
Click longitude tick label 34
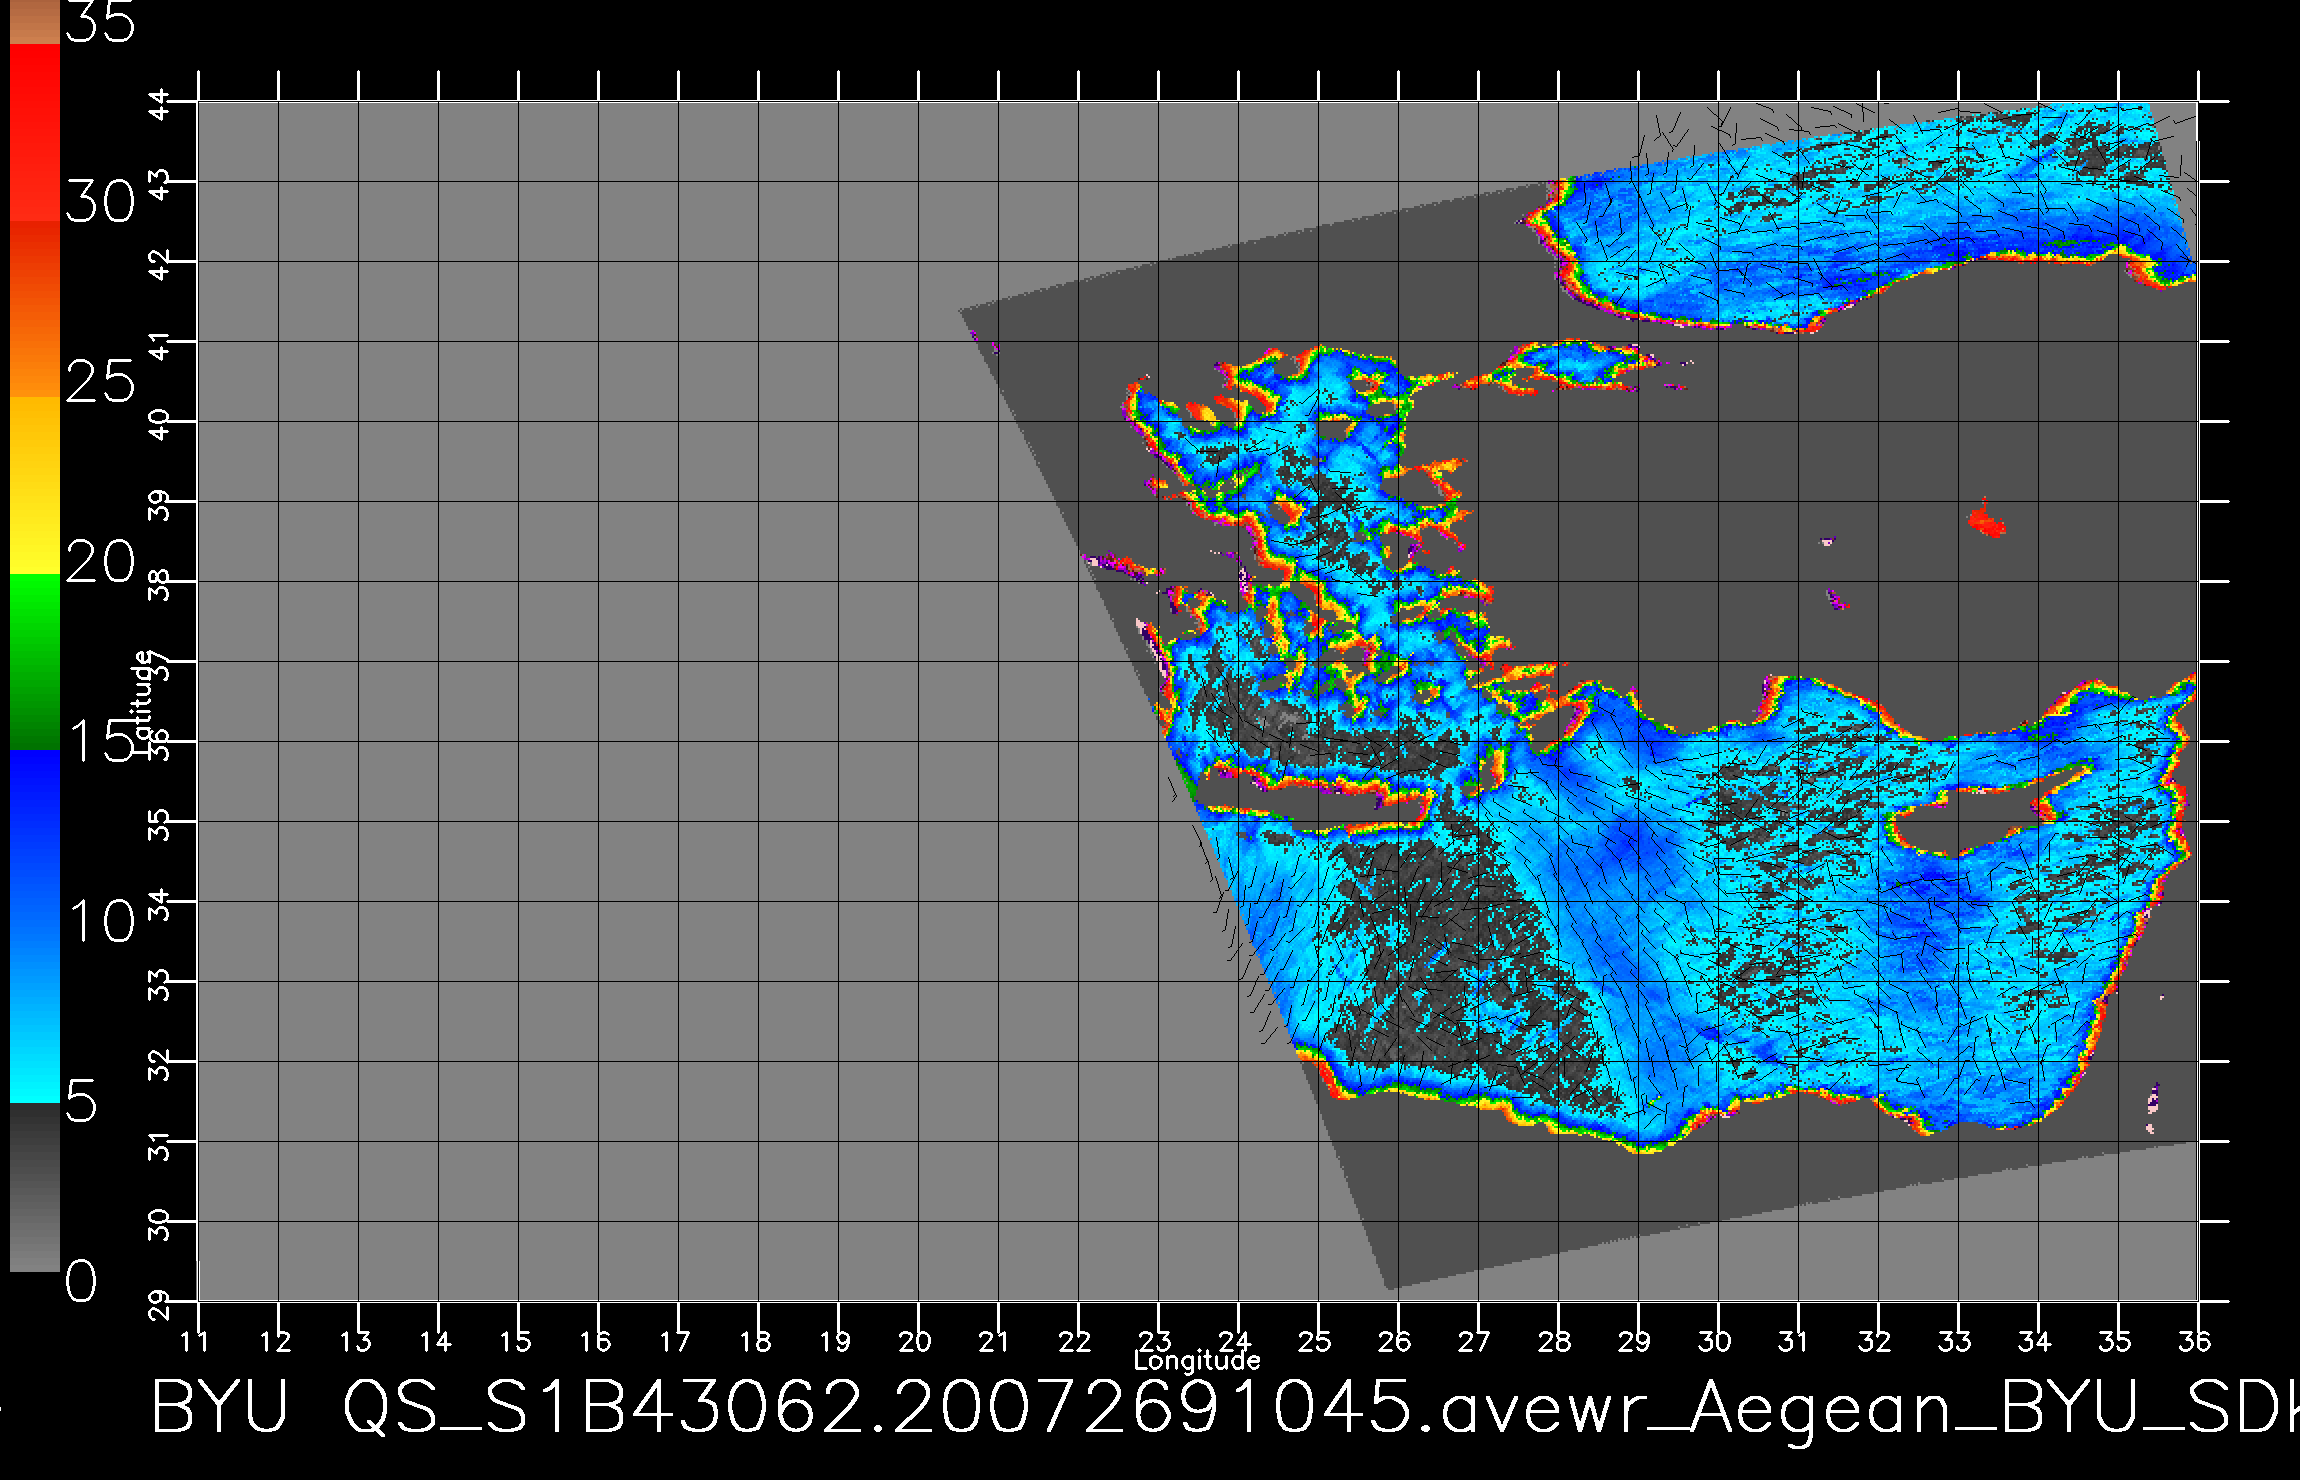[x=2035, y=1341]
